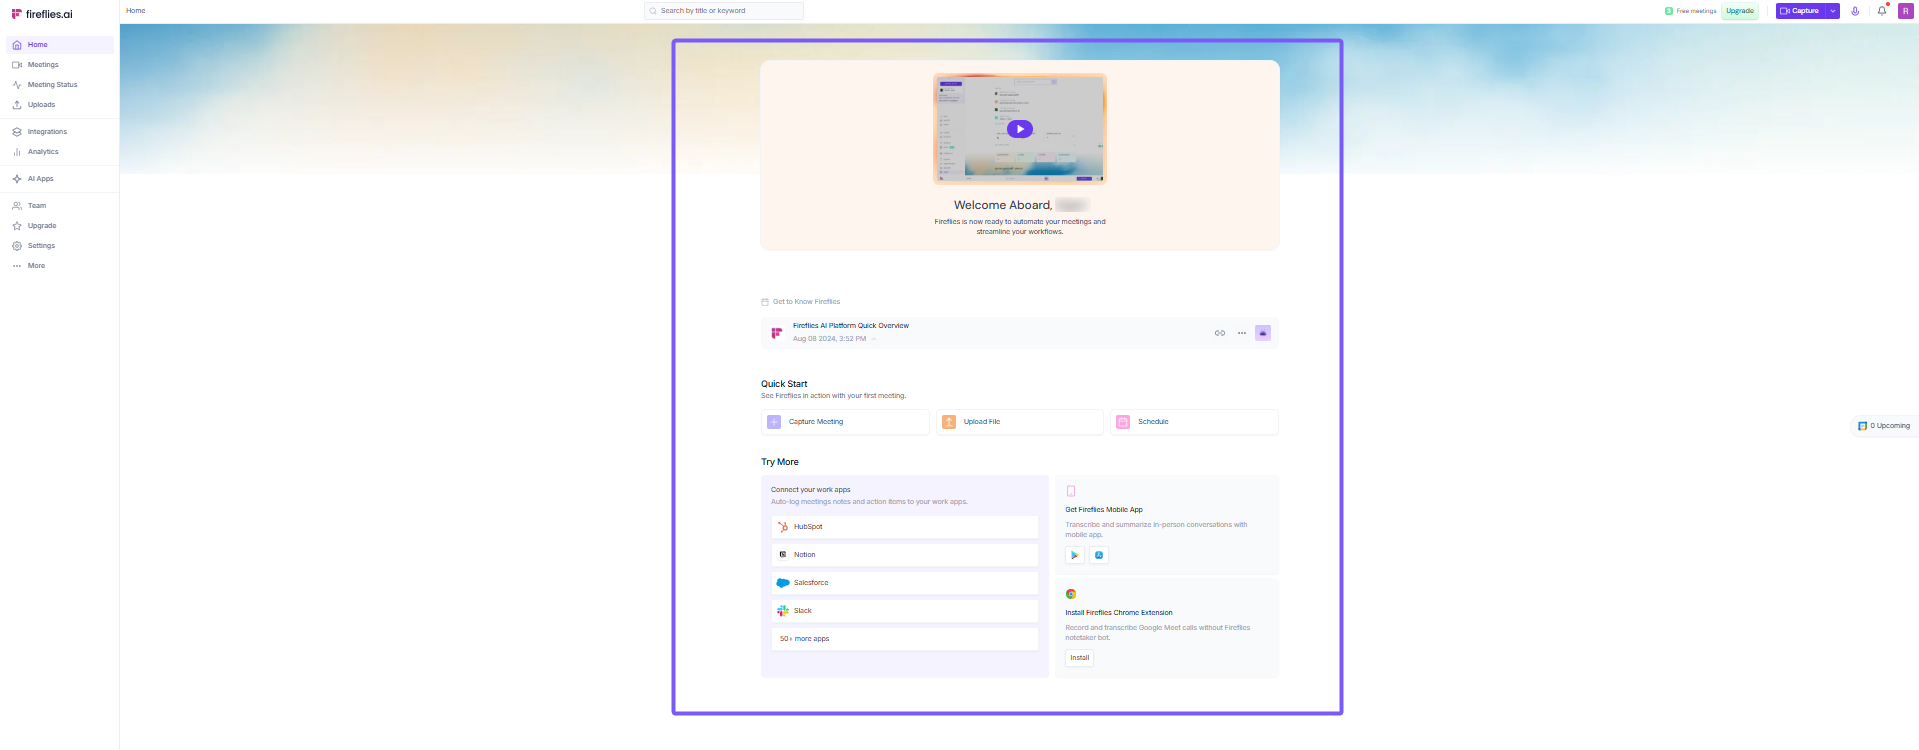Click the Install Fireflies Chrome Extension title
1919x750 pixels.
[1119, 613]
